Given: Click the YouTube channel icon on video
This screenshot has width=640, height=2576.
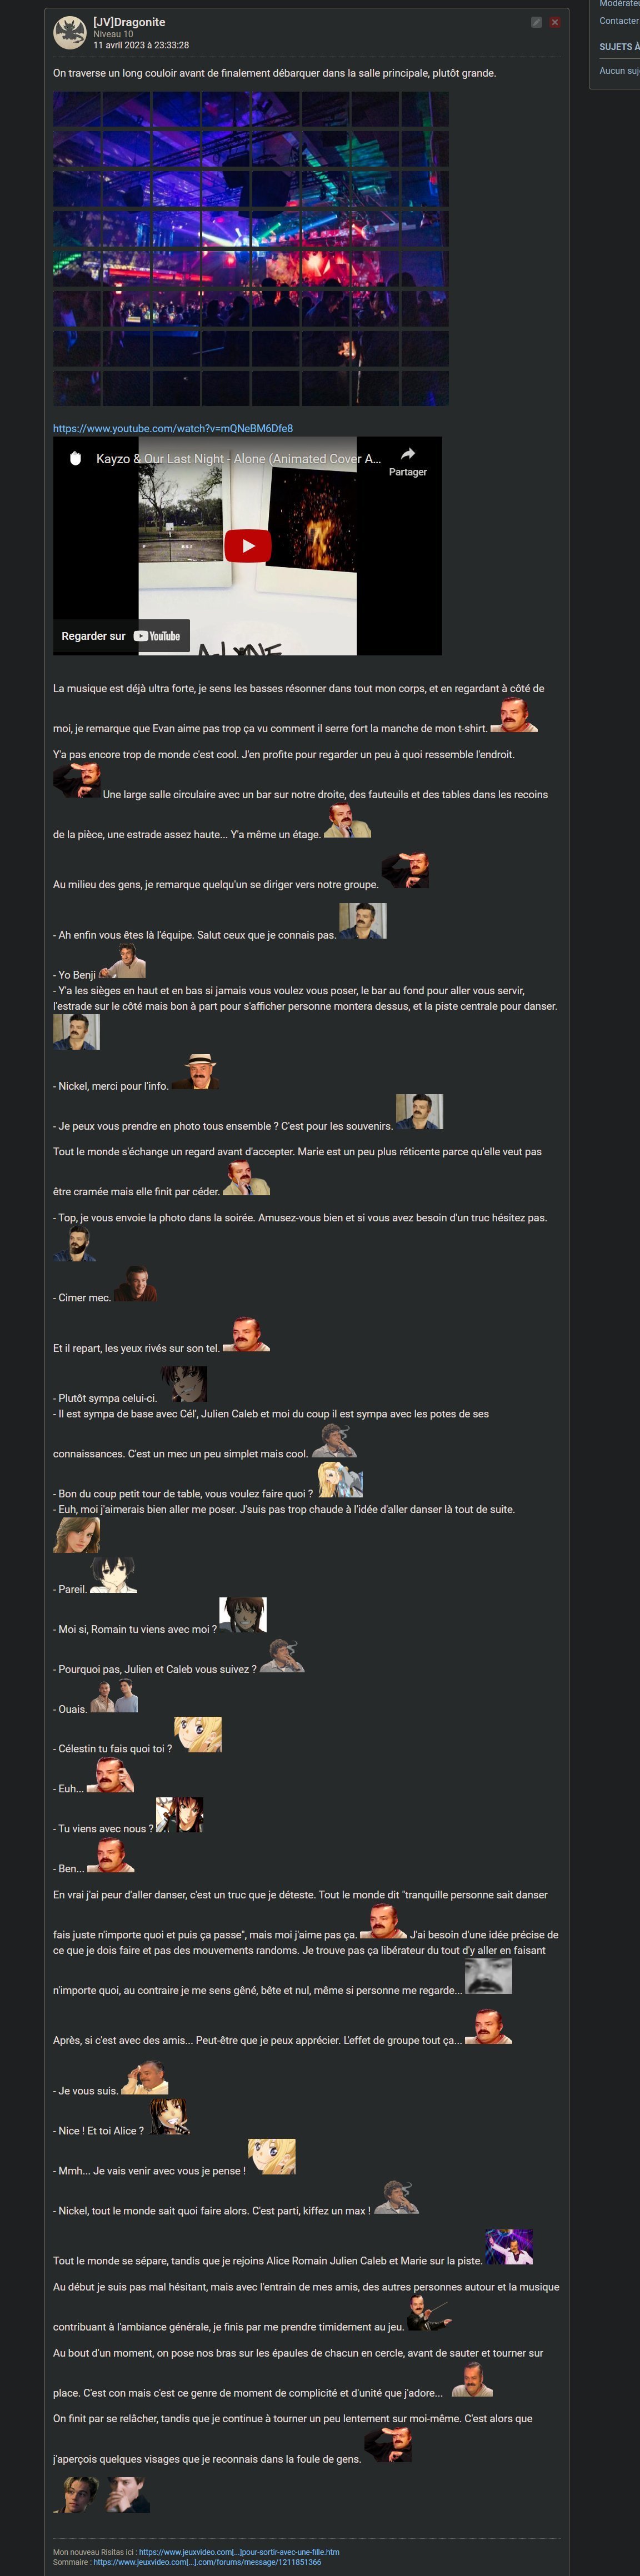Looking at the screenshot, I should 74,458.
